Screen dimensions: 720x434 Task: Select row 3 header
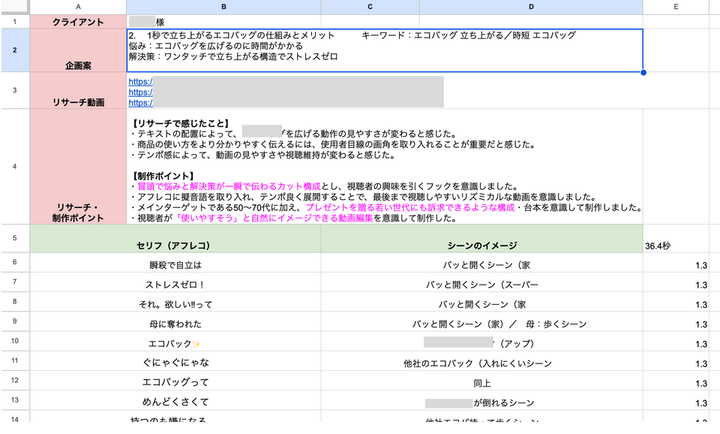tap(15, 90)
